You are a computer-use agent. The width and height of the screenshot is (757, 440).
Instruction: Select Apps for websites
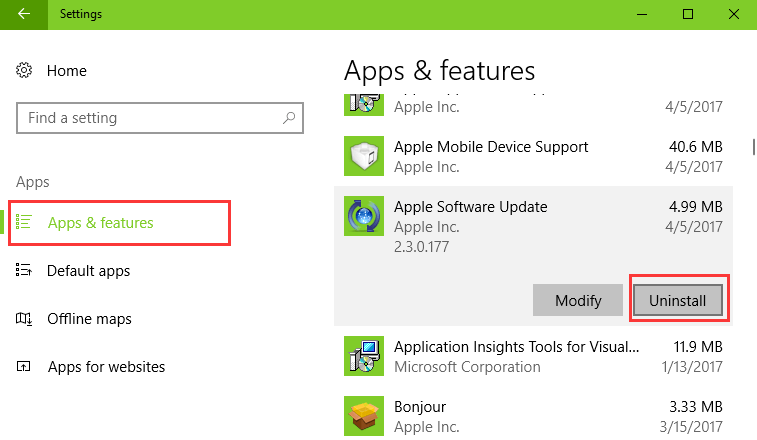[x=106, y=367]
